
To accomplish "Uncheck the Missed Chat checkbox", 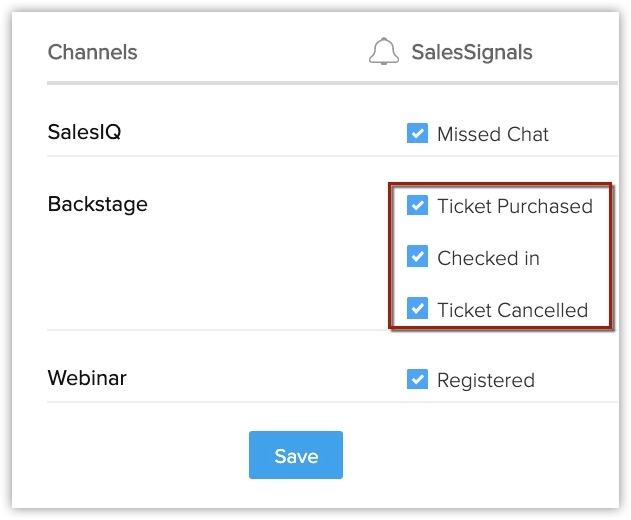I will point(418,133).
